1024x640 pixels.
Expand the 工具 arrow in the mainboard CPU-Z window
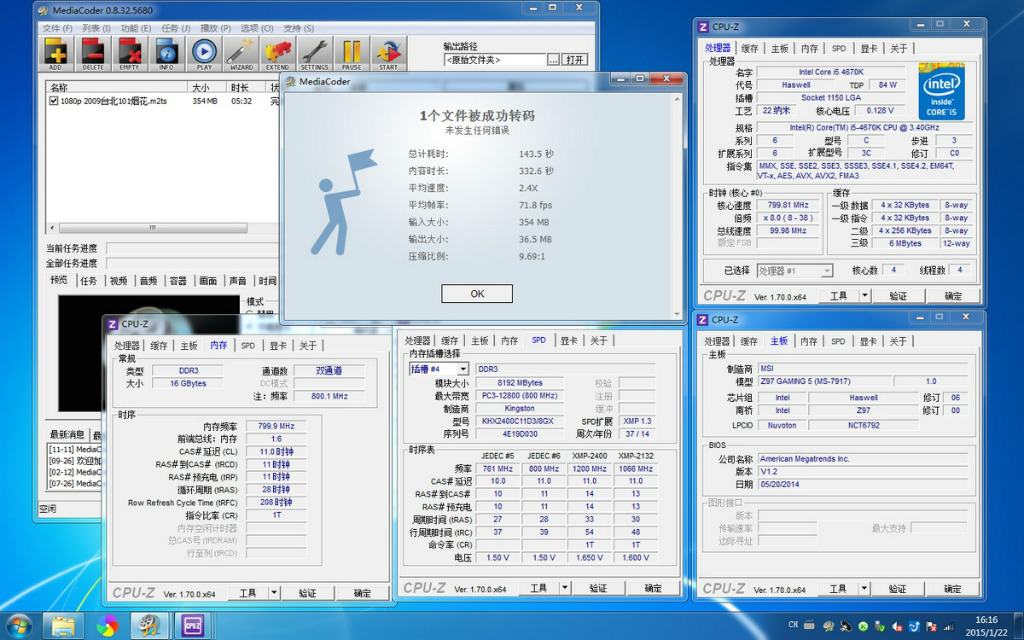pyautogui.click(x=864, y=588)
